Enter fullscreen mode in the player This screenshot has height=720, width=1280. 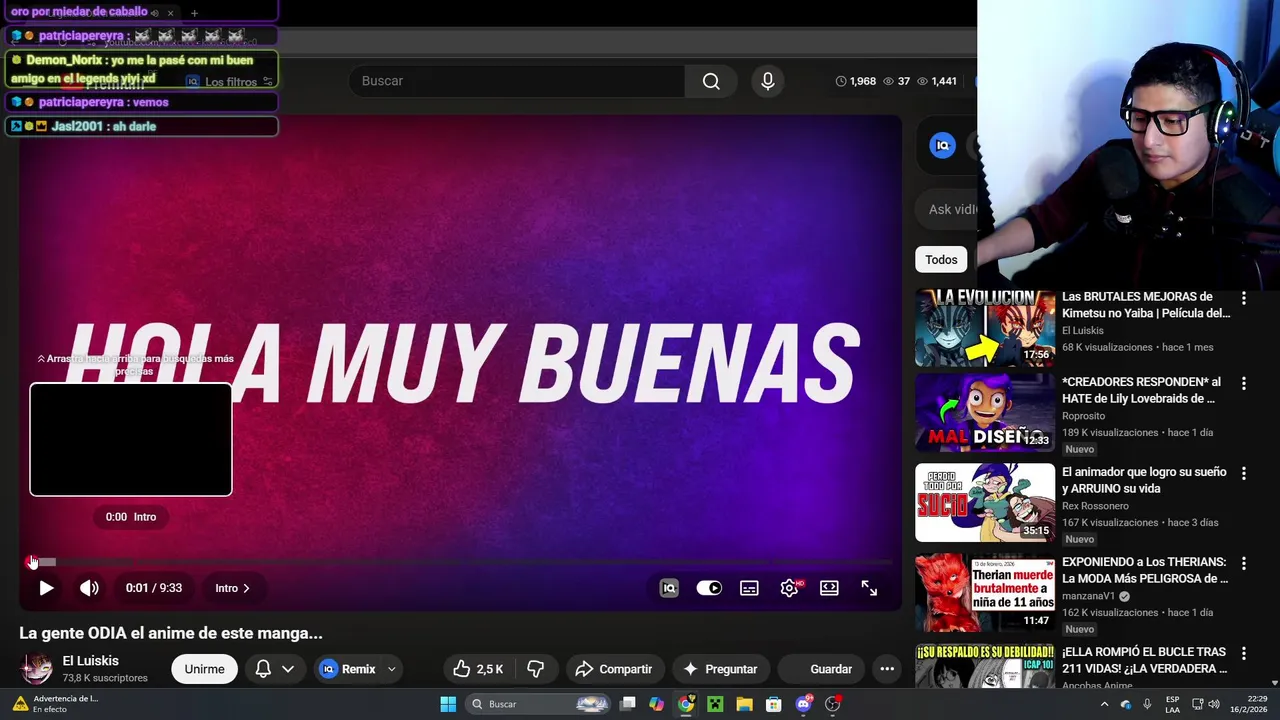coord(869,588)
